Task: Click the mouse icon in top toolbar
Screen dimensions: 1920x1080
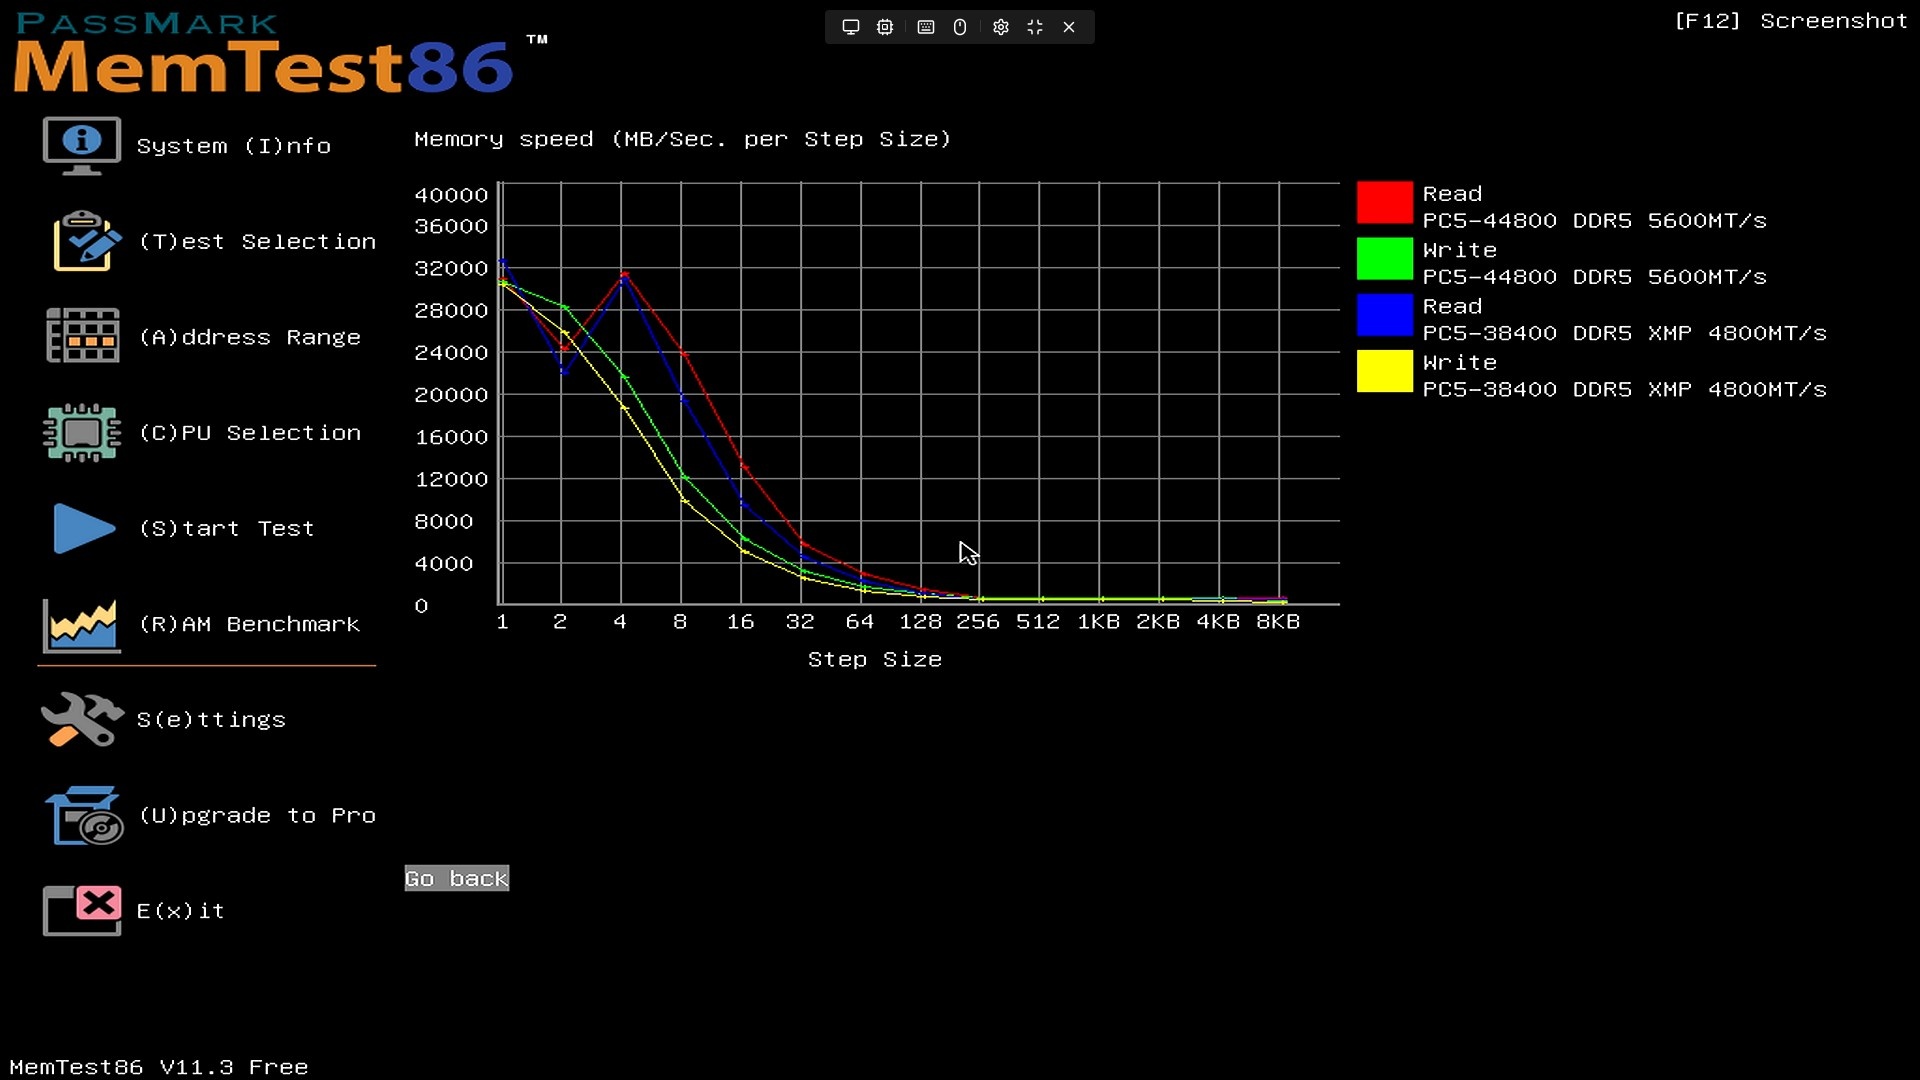Action: 960,27
